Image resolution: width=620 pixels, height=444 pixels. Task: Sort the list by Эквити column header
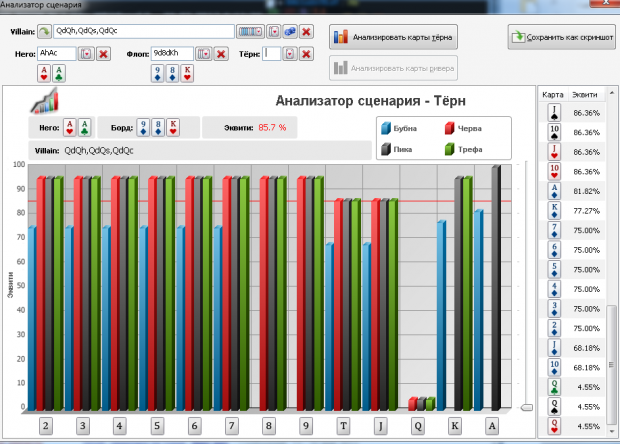point(585,94)
